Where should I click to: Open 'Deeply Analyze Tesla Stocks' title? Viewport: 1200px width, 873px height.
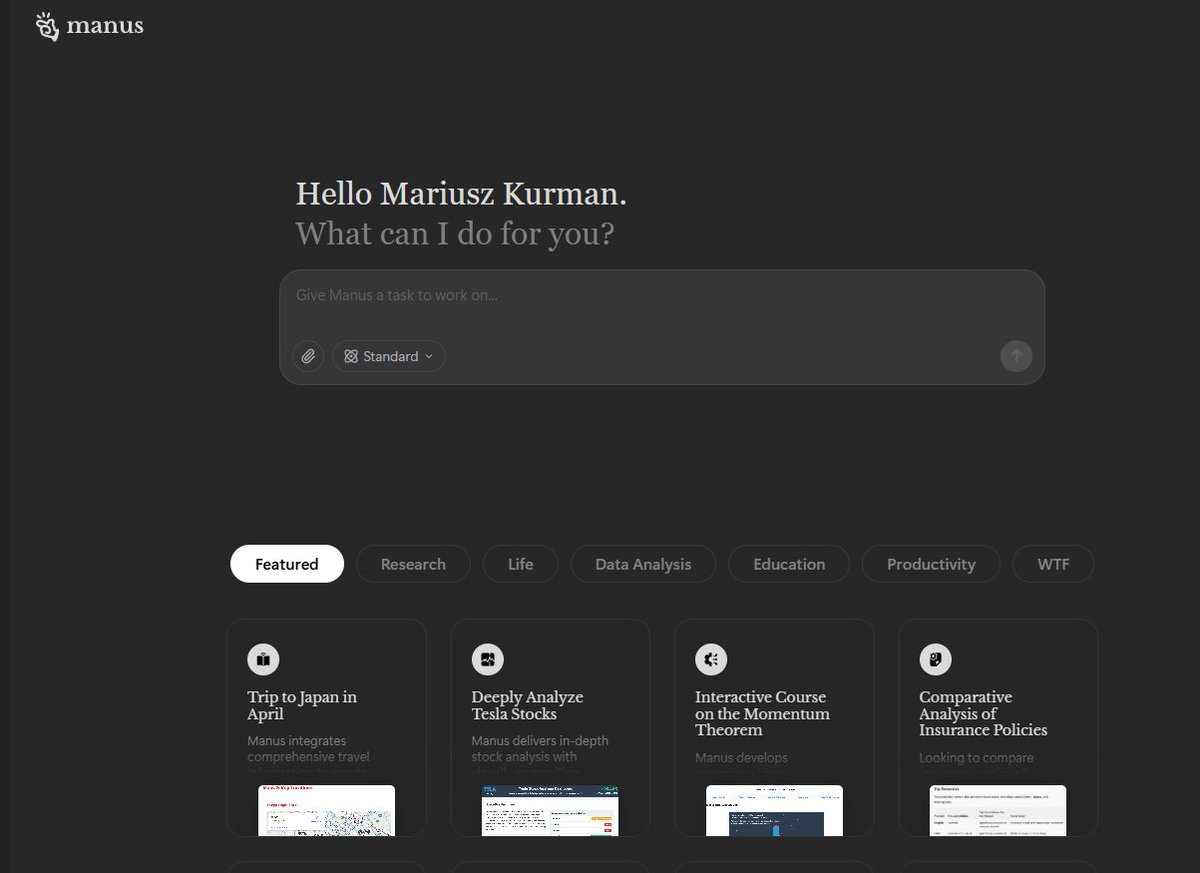pyautogui.click(x=527, y=705)
